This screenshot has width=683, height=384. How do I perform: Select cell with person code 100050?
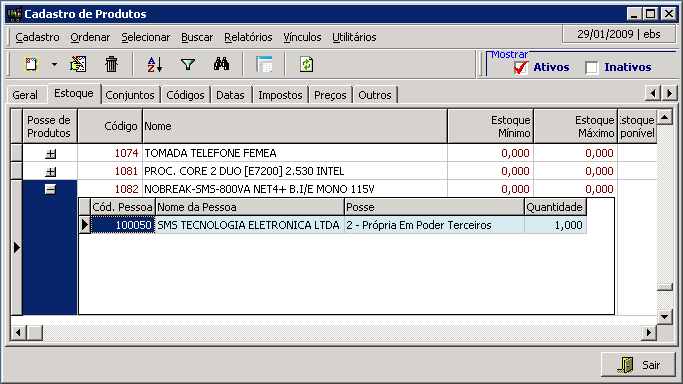(122, 225)
